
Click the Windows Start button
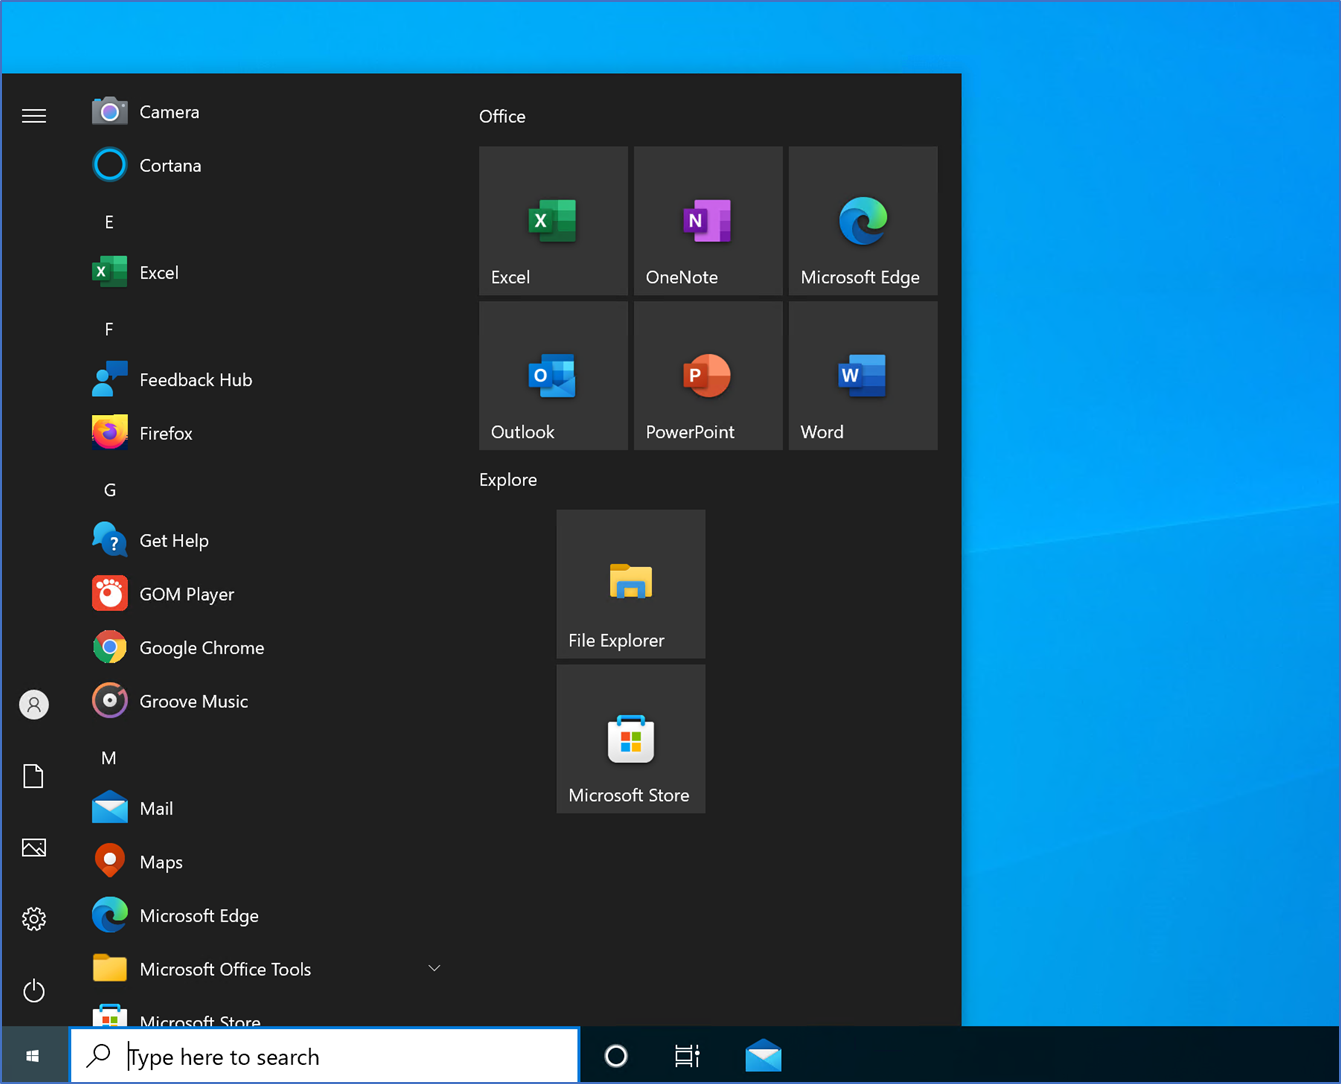coord(33,1056)
